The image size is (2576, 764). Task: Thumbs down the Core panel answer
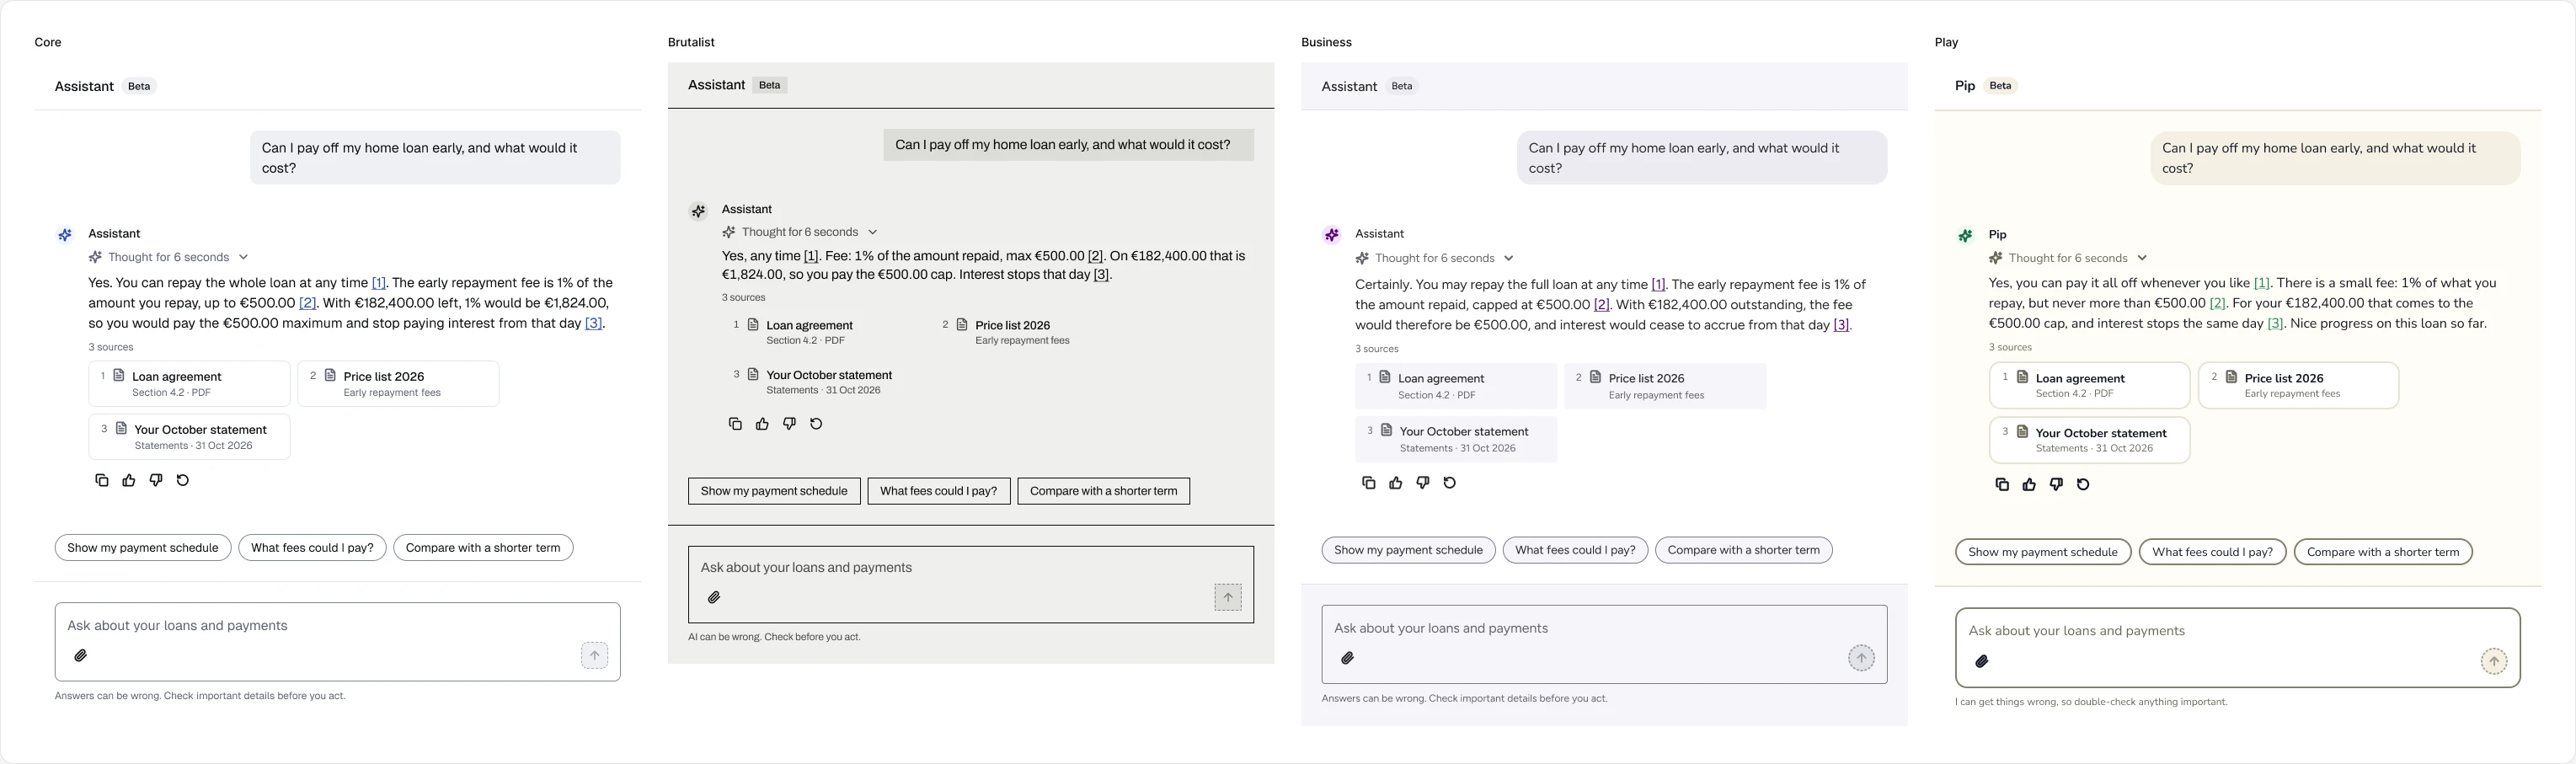pos(155,480)
